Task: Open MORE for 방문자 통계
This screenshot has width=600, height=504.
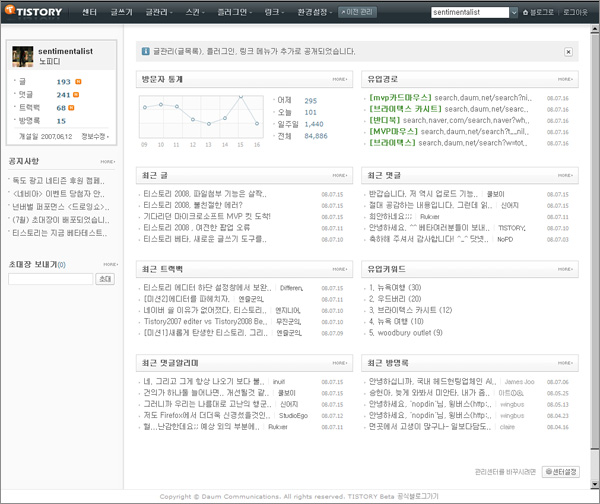Action: 340,79
